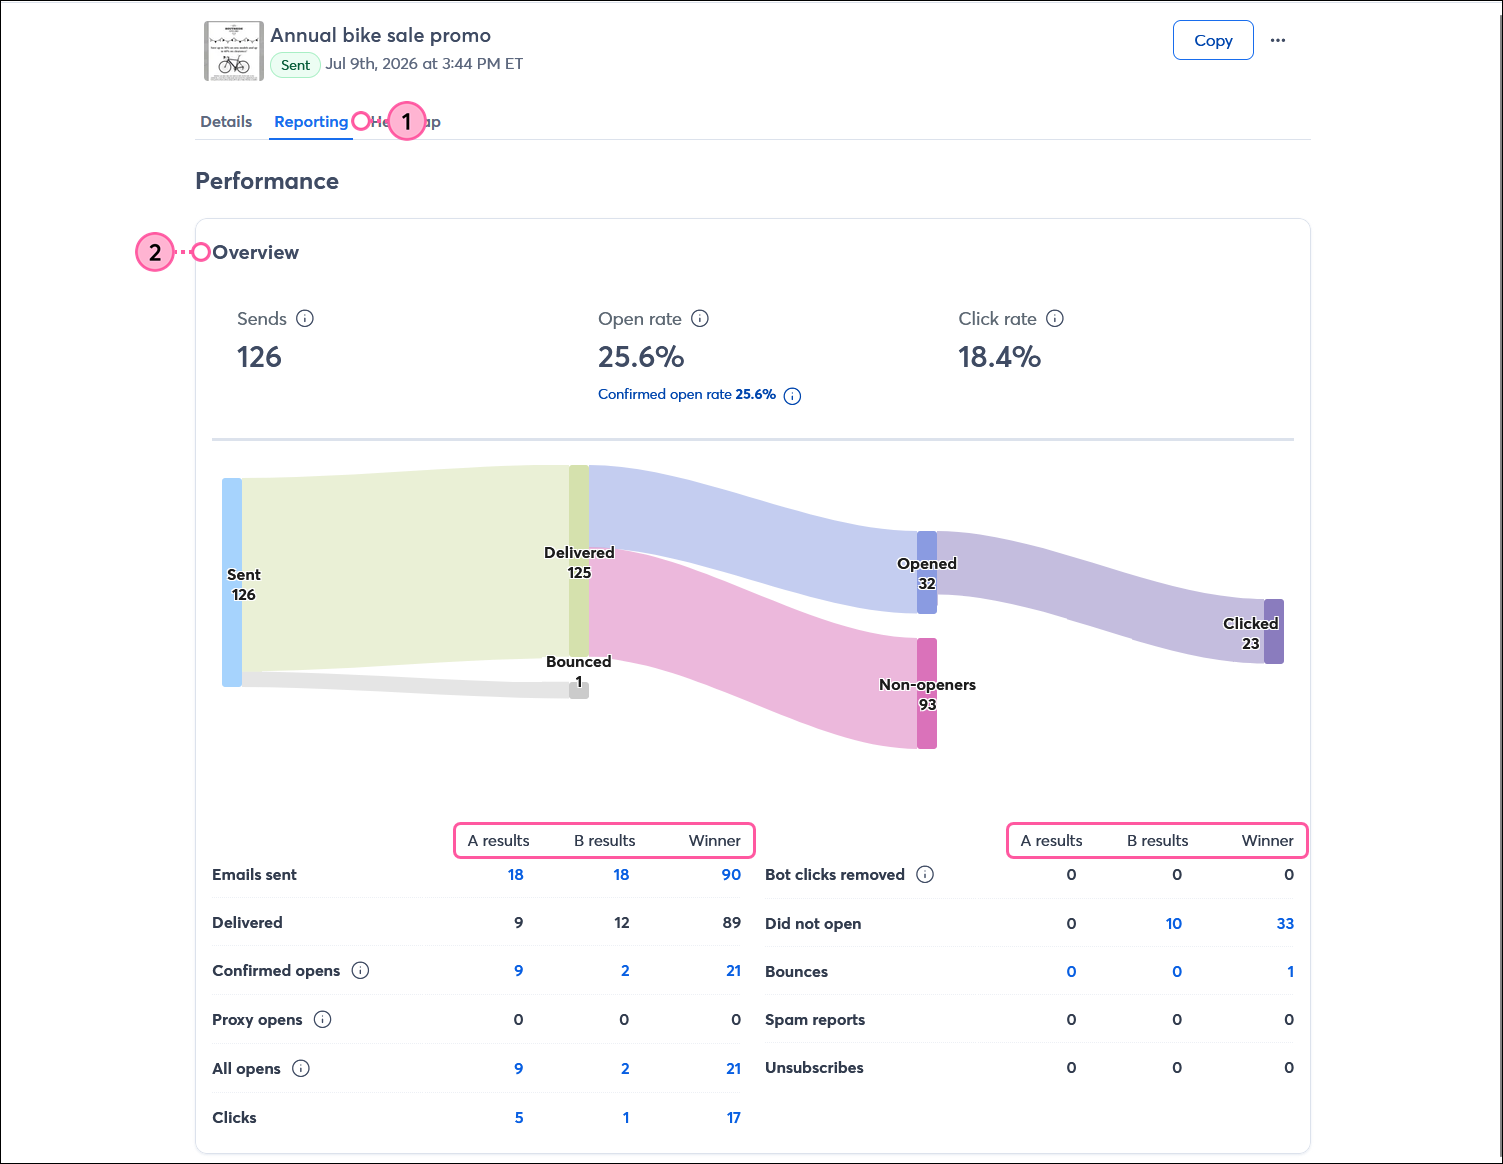Open Winner emails sent count 90

click(x=731, y=874)
